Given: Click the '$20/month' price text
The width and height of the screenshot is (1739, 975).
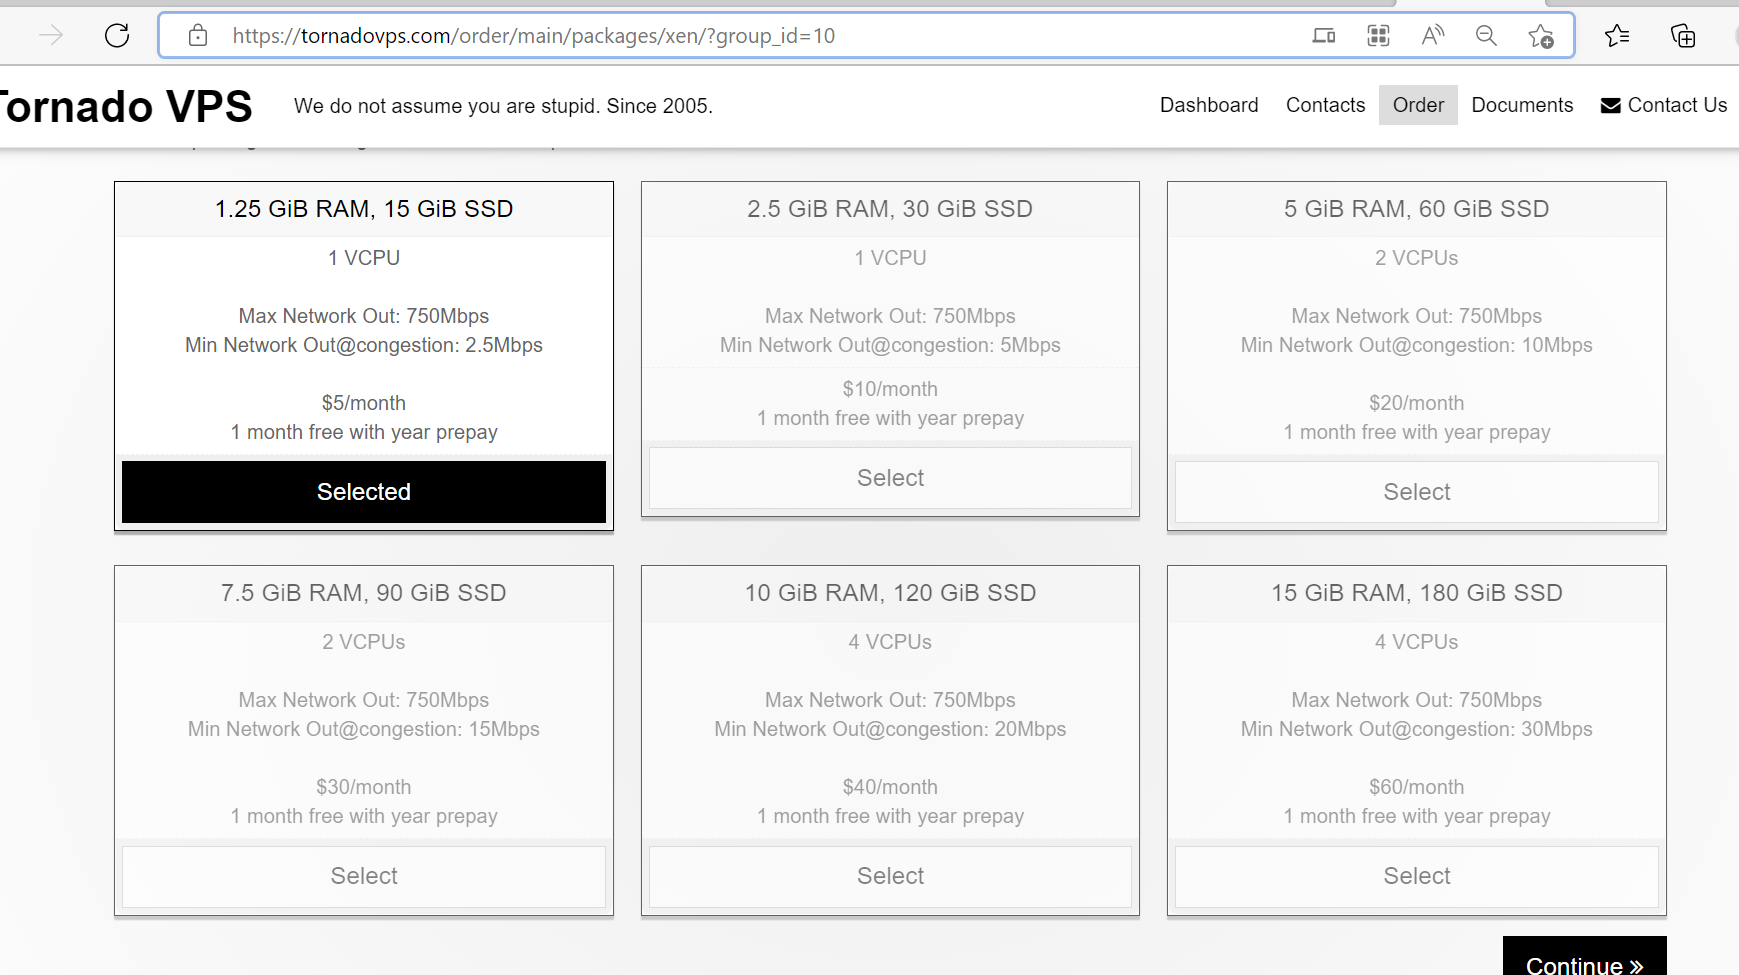Looking at the screenshot, I should [1417, 403].
